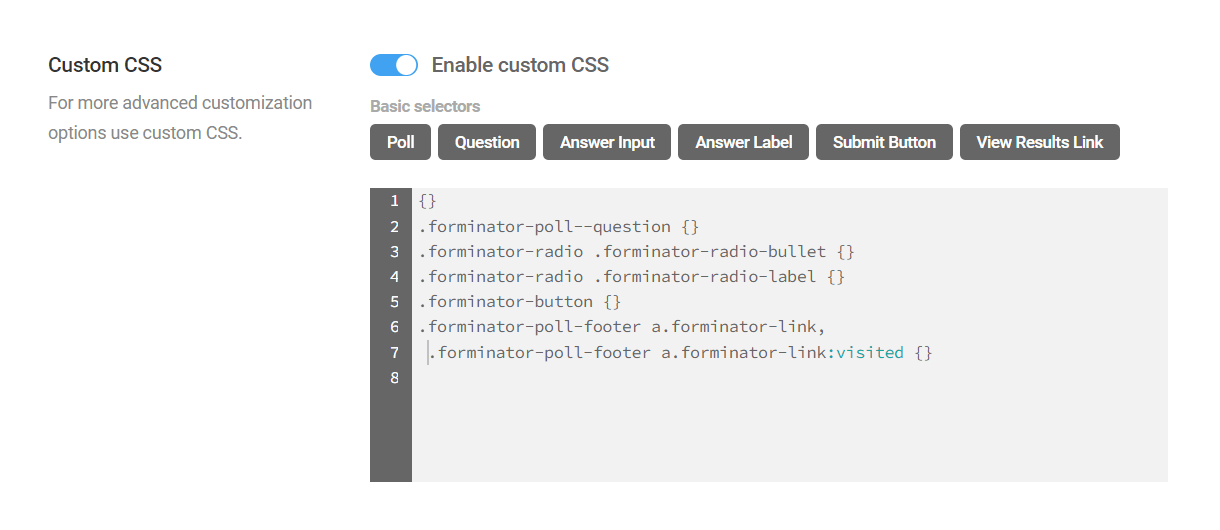
Task: Click line number 5 in the gutter
Action: click(395, 301)
